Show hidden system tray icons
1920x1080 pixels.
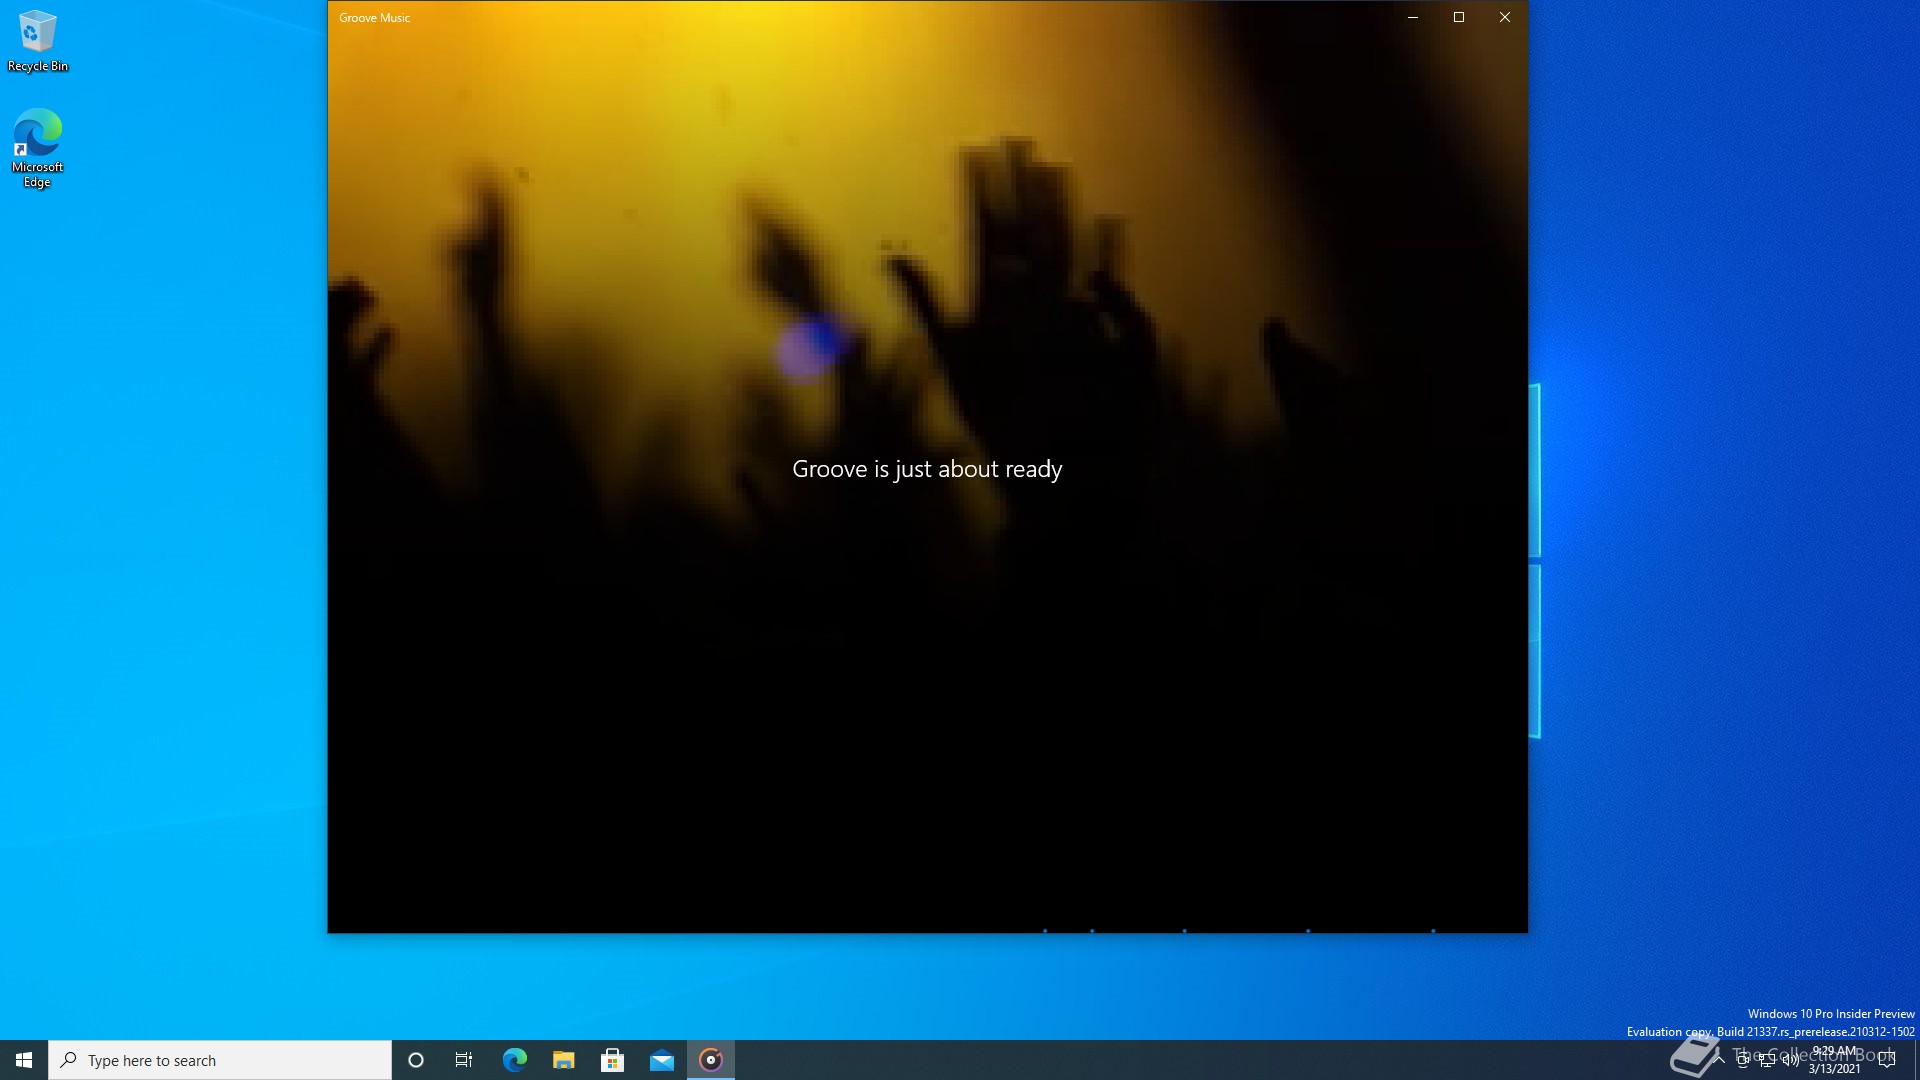(1719, 1060)
